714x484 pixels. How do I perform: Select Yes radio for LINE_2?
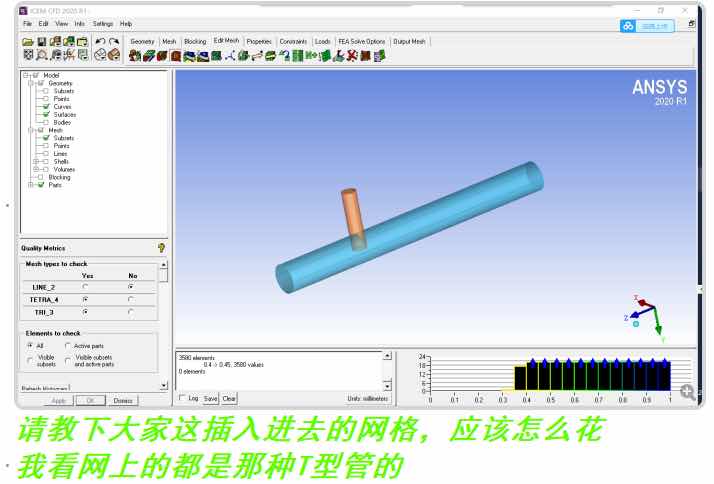tap(85, 287)
